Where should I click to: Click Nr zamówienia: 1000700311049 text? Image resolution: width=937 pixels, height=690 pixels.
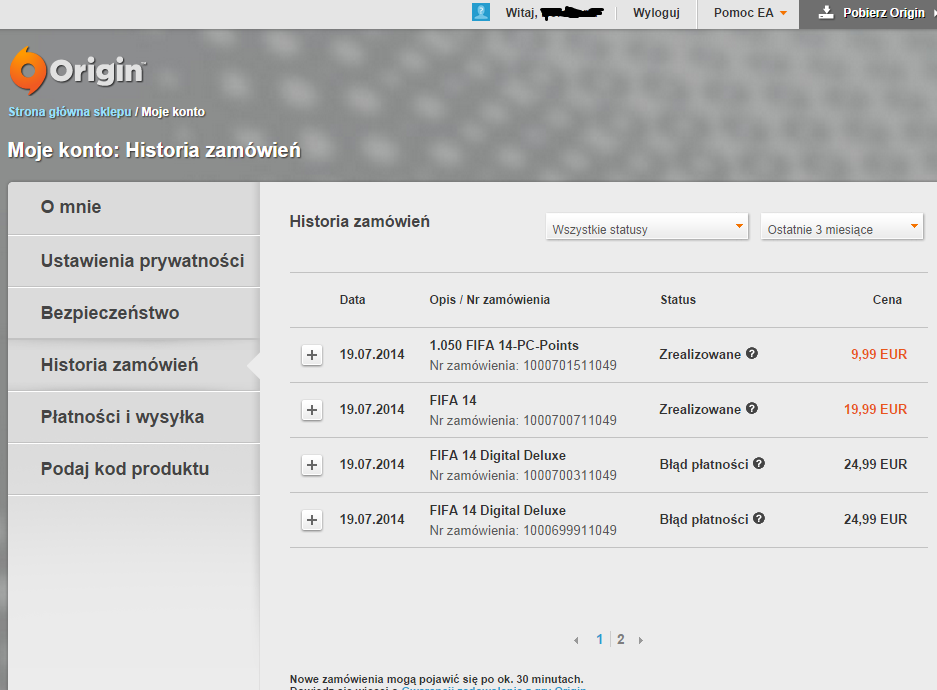pyautogui.click(x=523, y=475)
